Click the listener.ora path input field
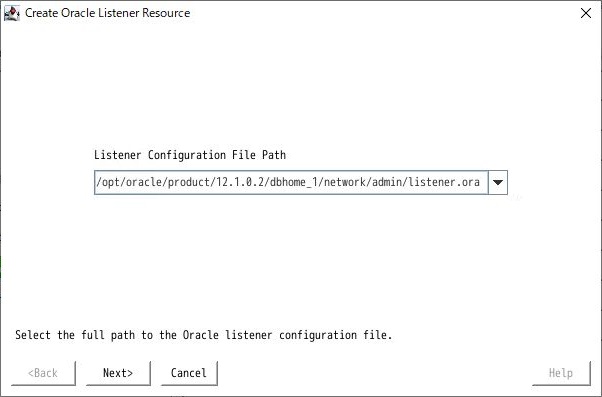Viewport: 602px width, 397px height. click(x=291, y=182)
